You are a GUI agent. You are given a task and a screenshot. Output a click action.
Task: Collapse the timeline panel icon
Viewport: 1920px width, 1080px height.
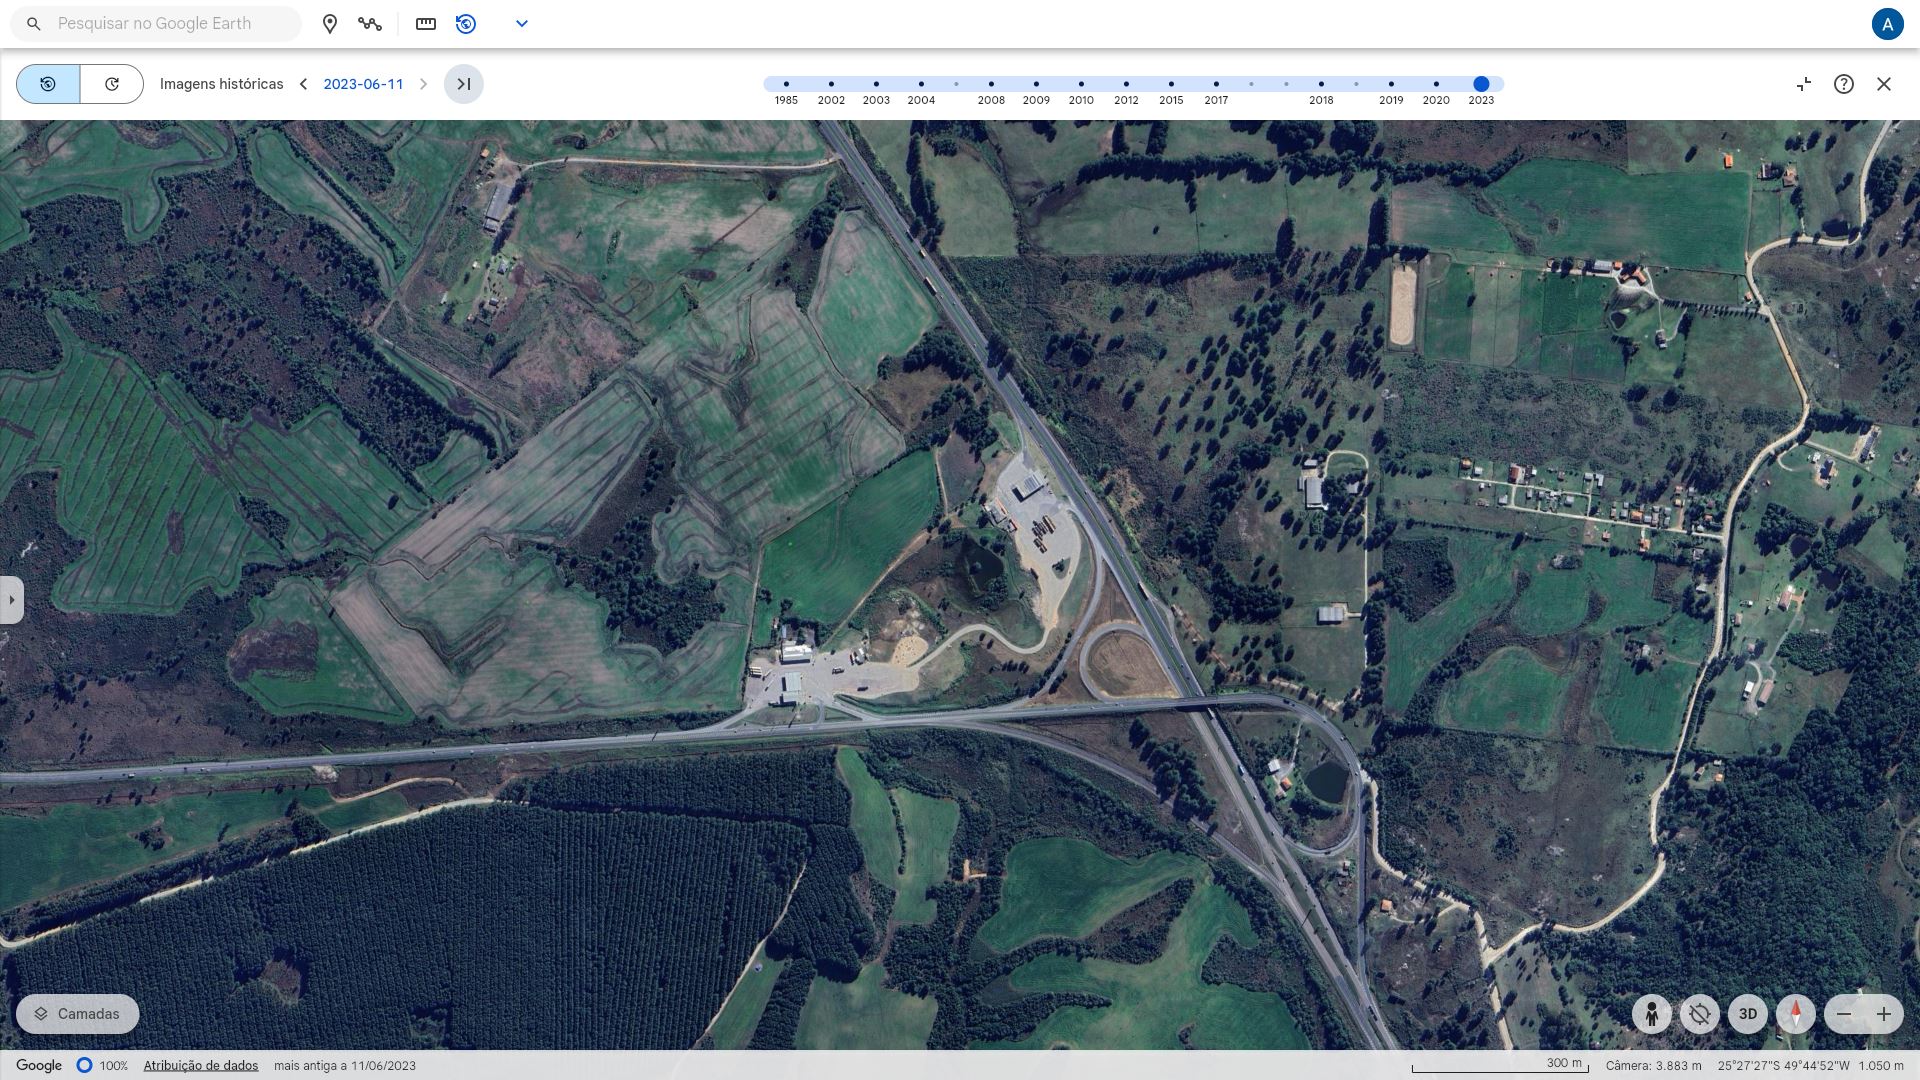coord(1804,84)
